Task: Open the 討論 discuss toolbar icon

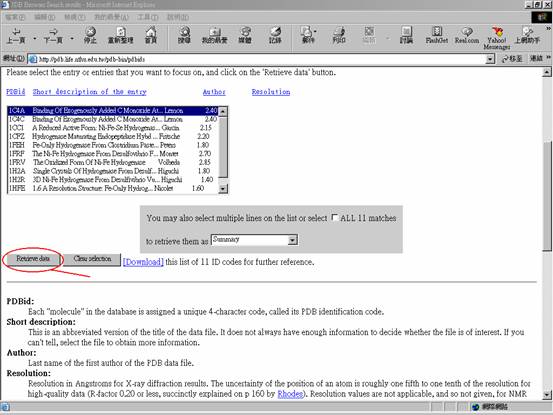Action: click(406, 36)
